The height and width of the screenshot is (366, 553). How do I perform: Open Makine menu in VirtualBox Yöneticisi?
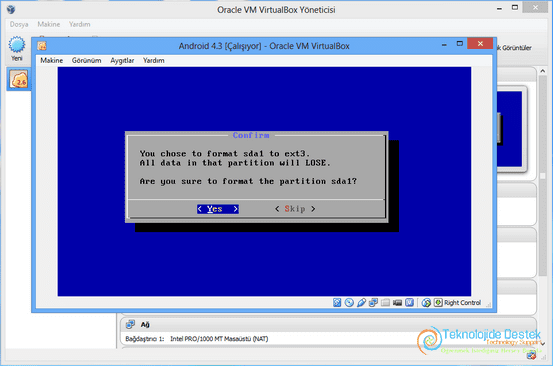49,24
